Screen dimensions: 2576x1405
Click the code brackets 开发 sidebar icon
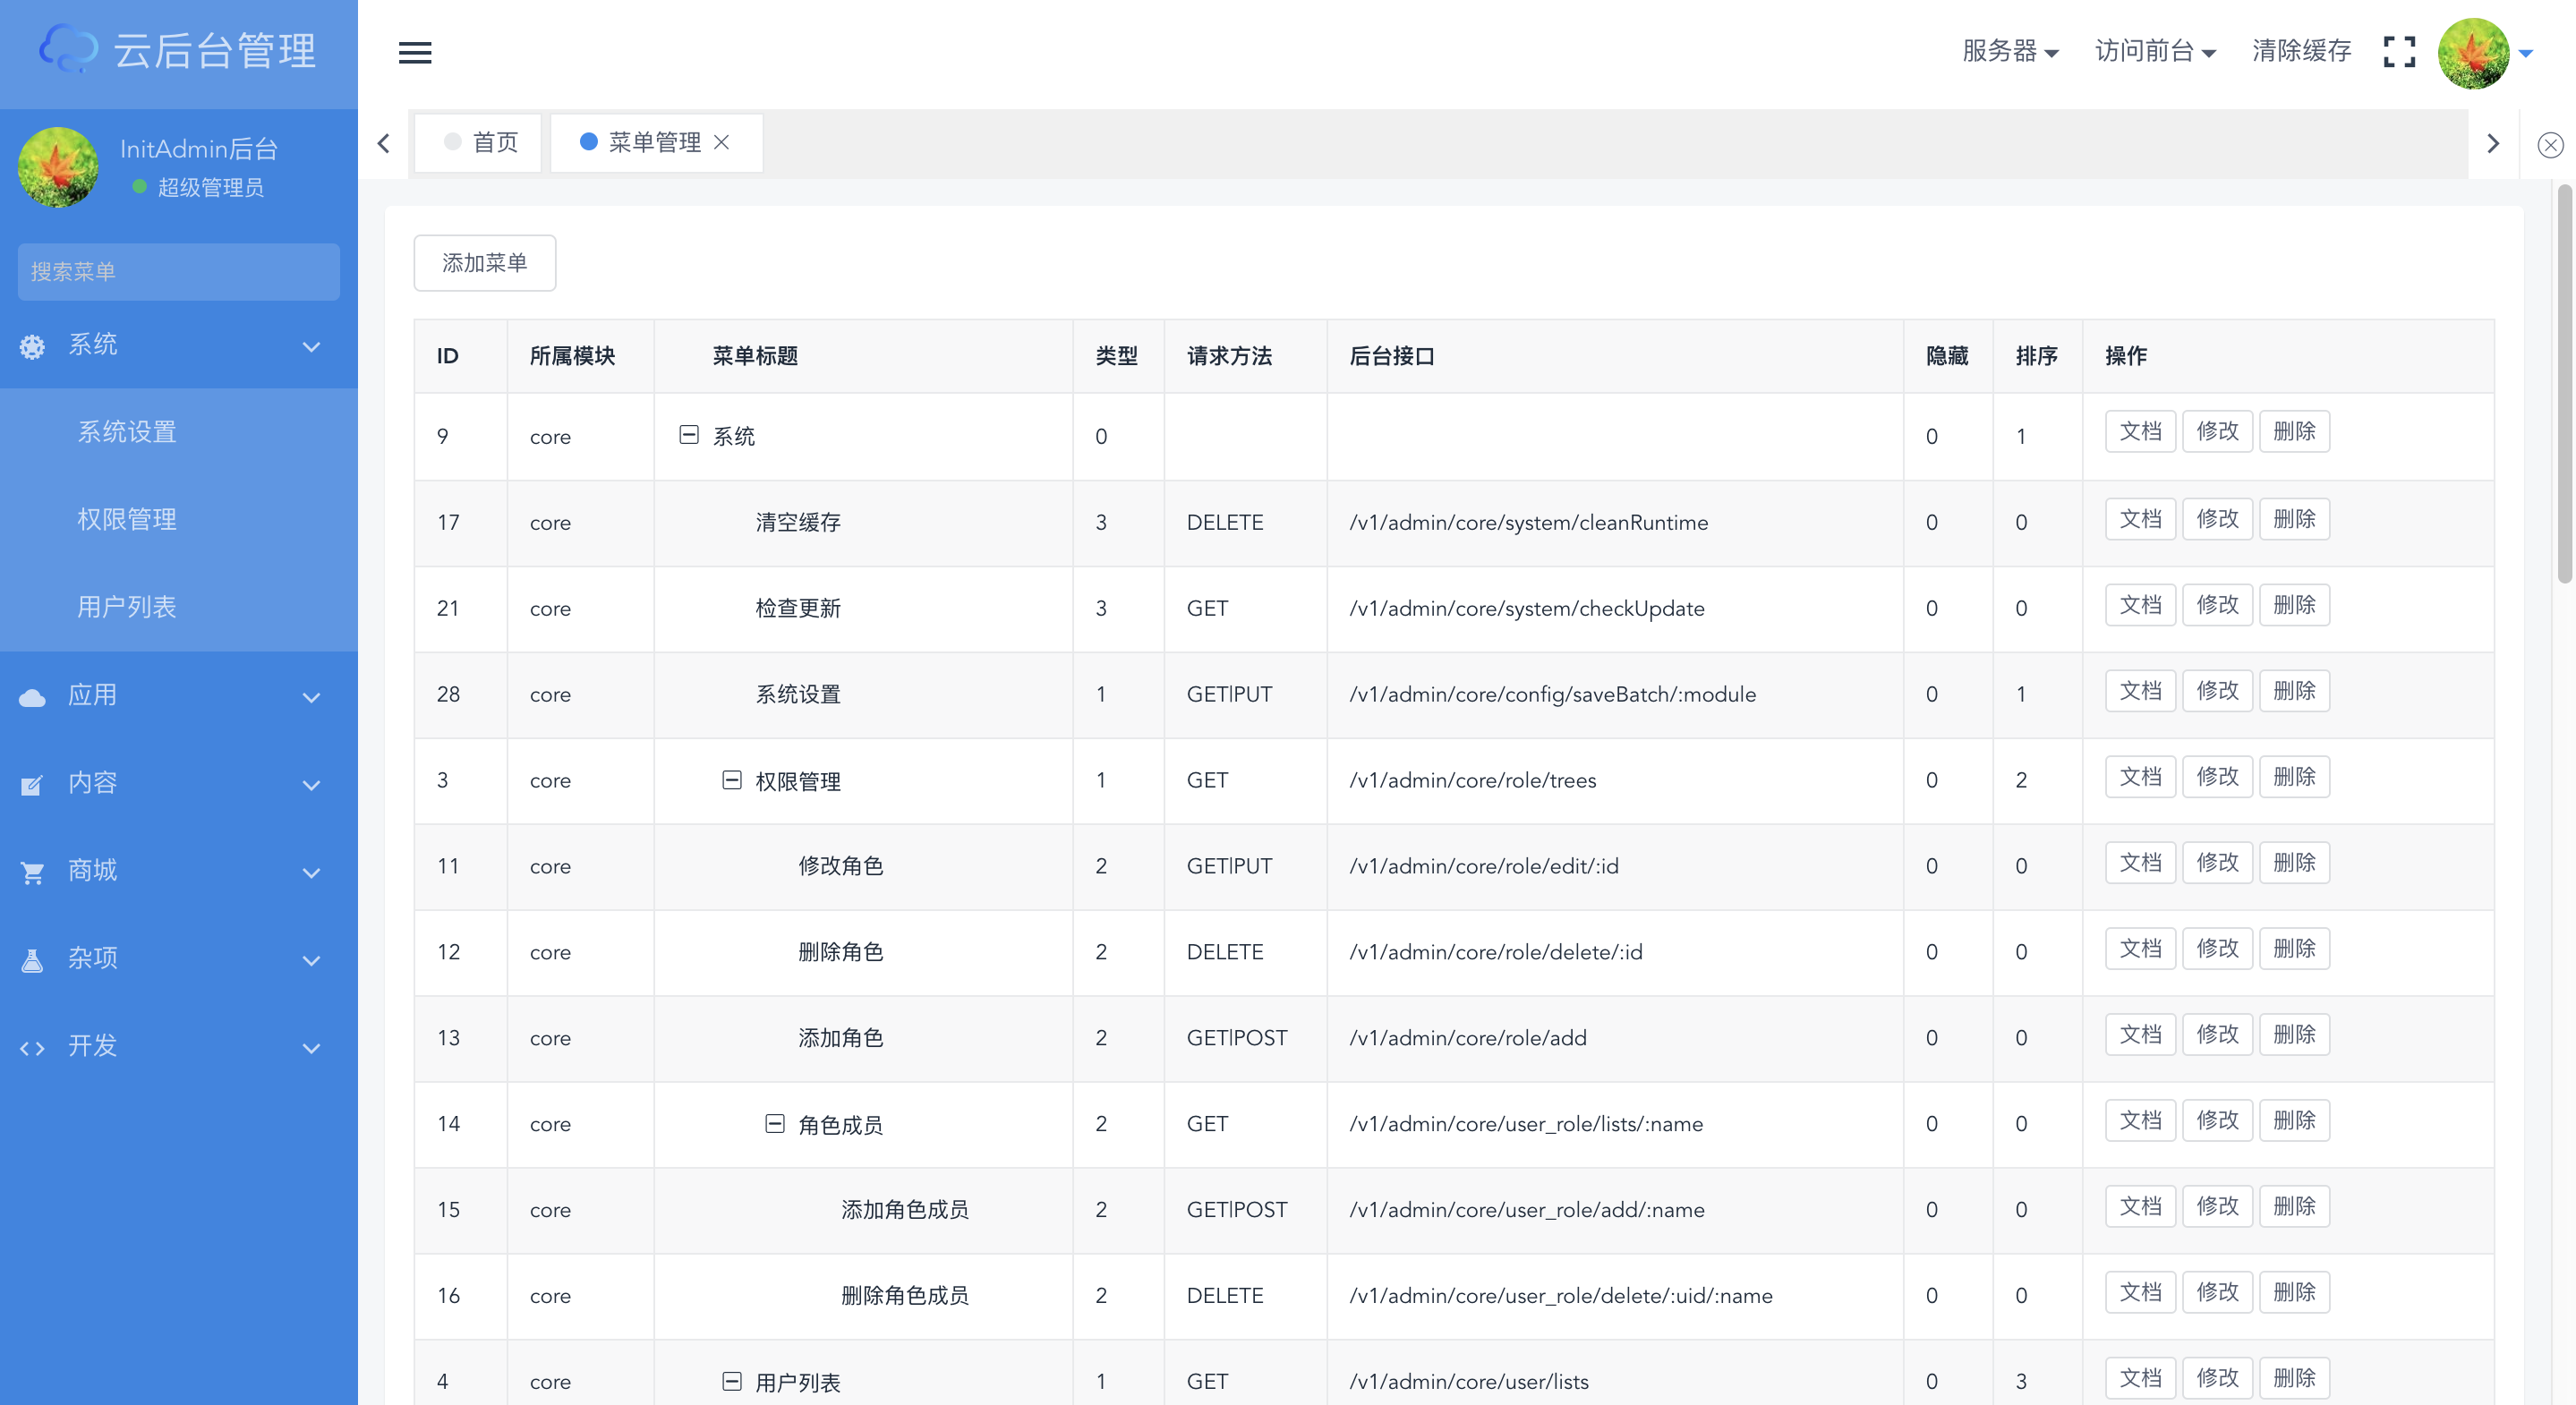[32, 1047]
